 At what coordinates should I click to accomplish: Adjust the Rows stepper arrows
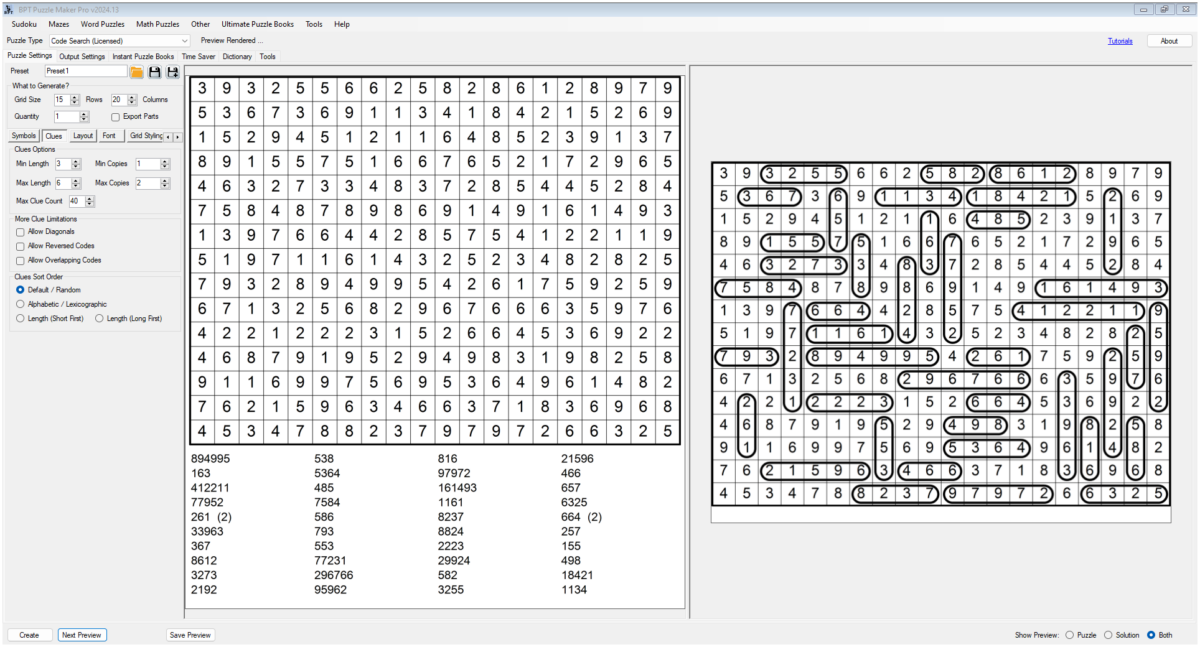pos(75,100)
